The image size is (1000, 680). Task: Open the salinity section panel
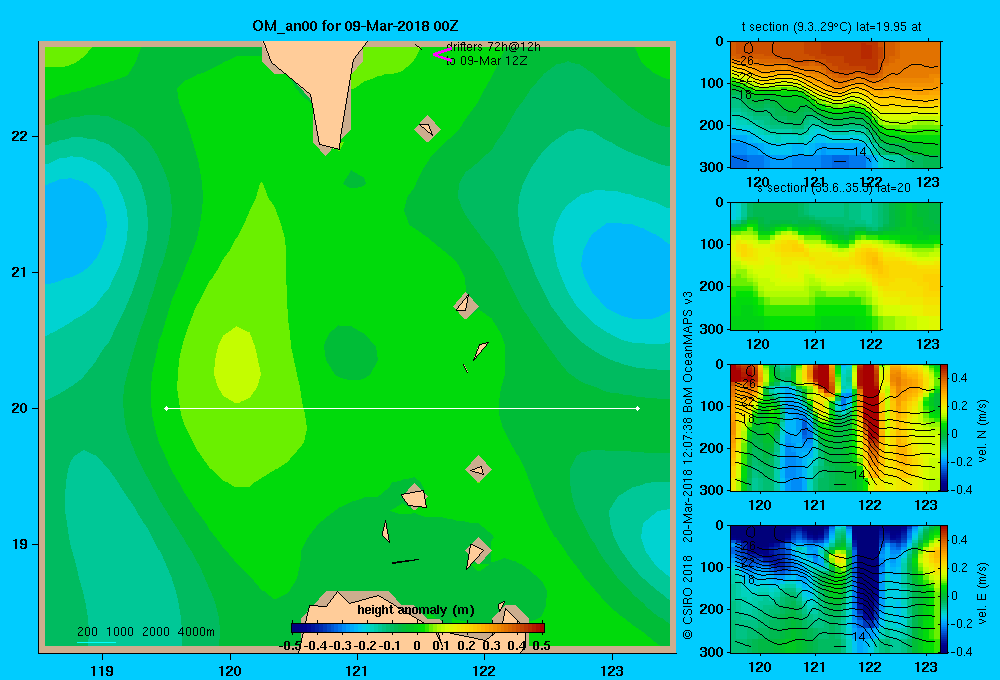(x=835, y=266)
